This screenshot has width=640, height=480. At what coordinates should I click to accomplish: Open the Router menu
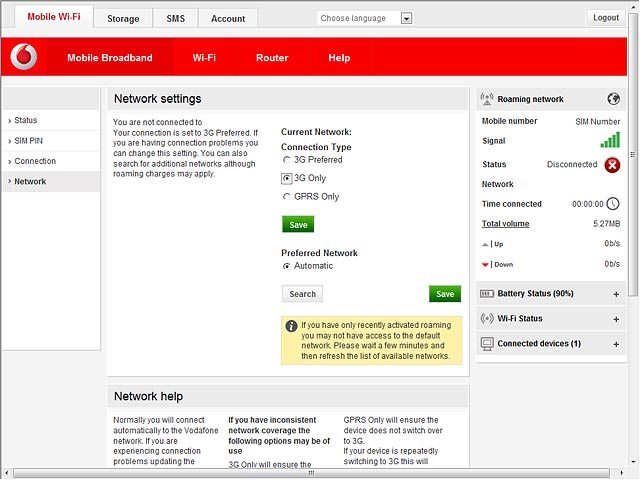click(272, 58)
